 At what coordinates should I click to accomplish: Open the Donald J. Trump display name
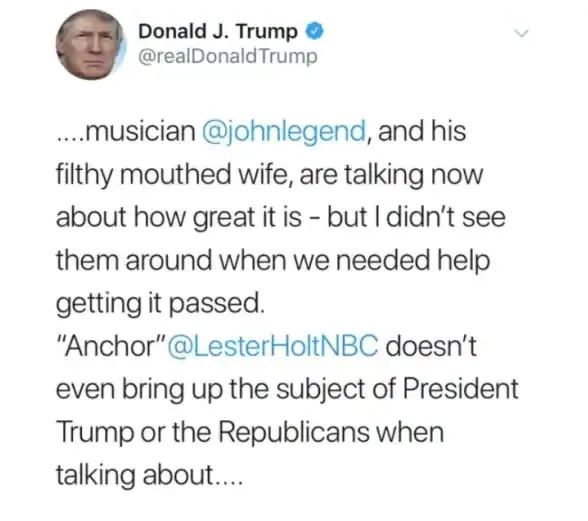[x=218, y=31]
